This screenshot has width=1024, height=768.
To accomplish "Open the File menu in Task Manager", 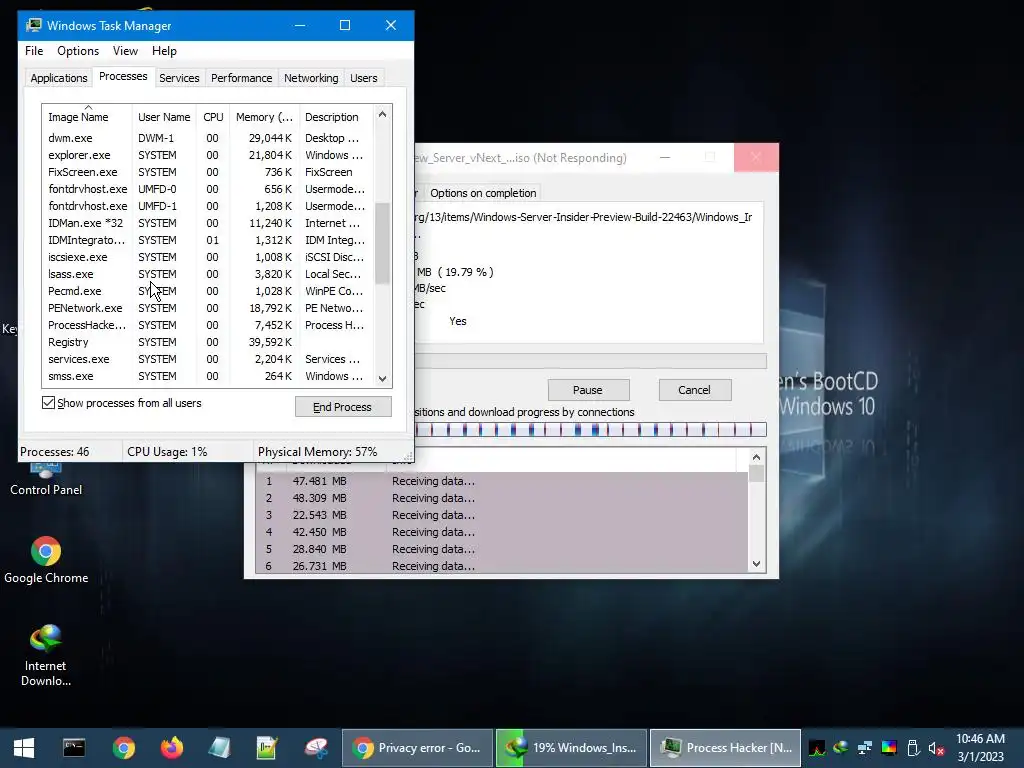I will click(34, 51).
